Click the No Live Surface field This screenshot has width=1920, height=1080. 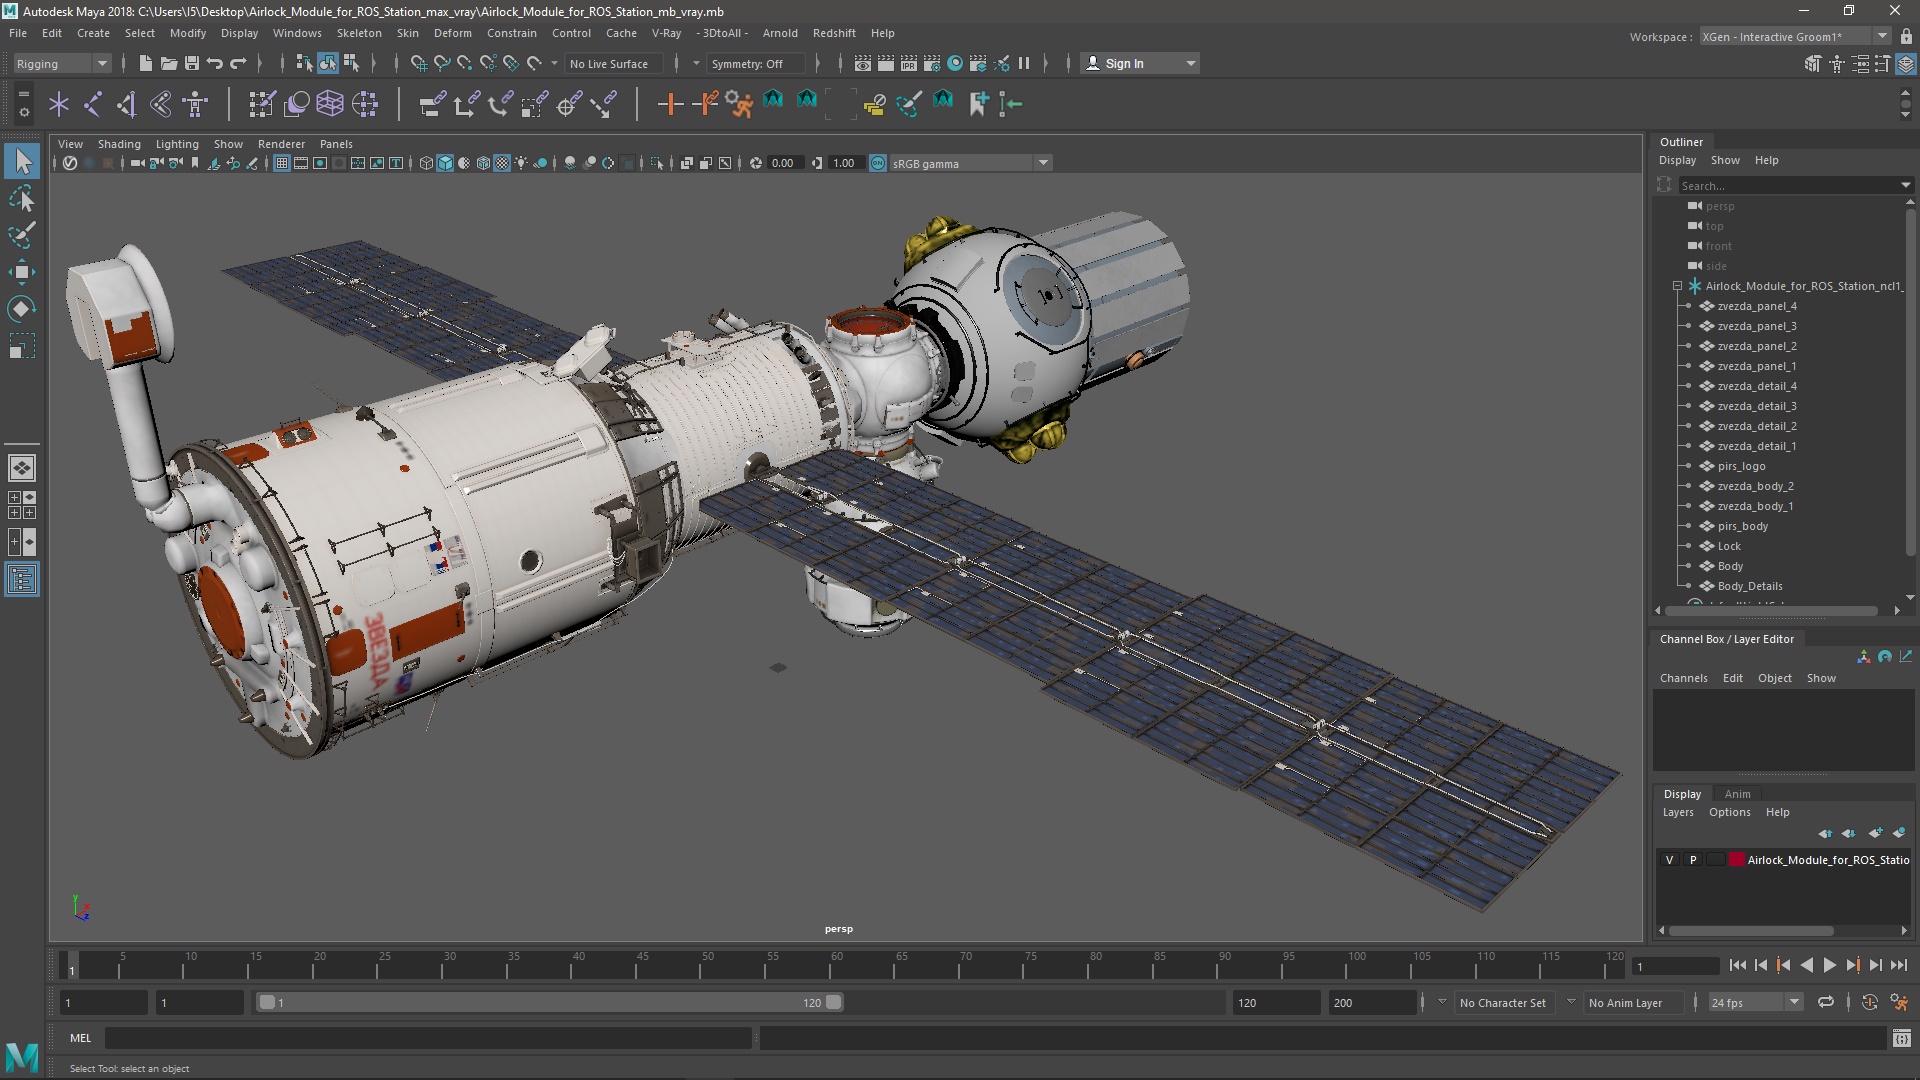[x=614, y=63]
